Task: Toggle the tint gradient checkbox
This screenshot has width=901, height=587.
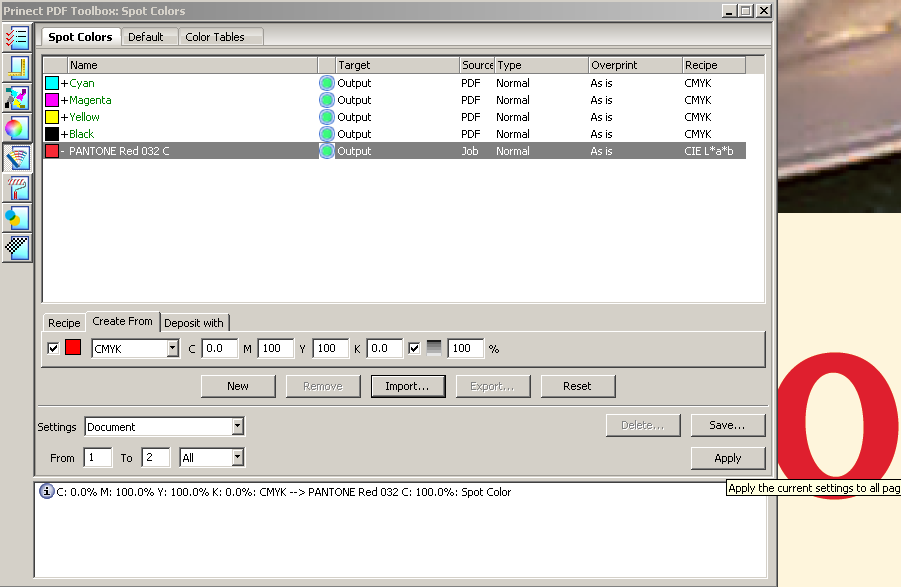Action: (x=414, y=348)
